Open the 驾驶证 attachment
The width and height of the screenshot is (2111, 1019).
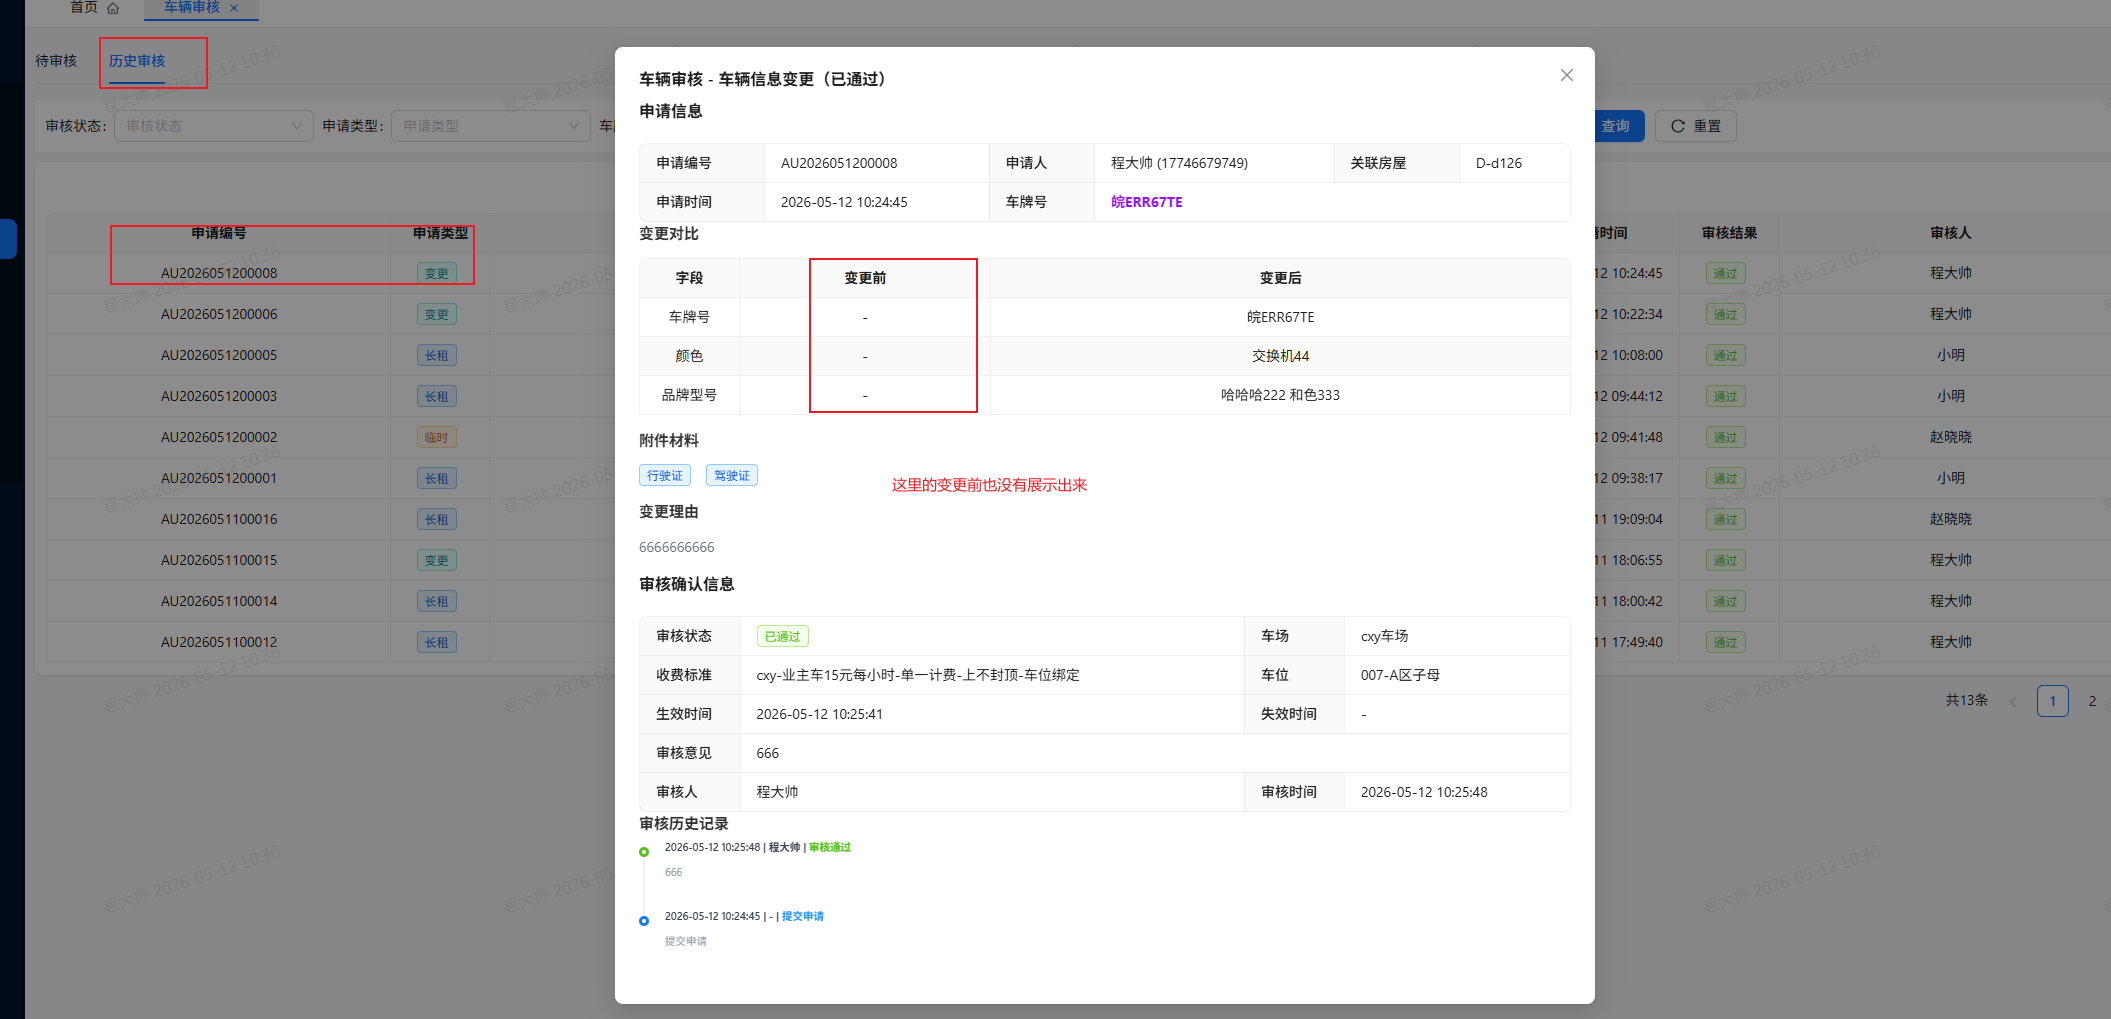(732, 476)
